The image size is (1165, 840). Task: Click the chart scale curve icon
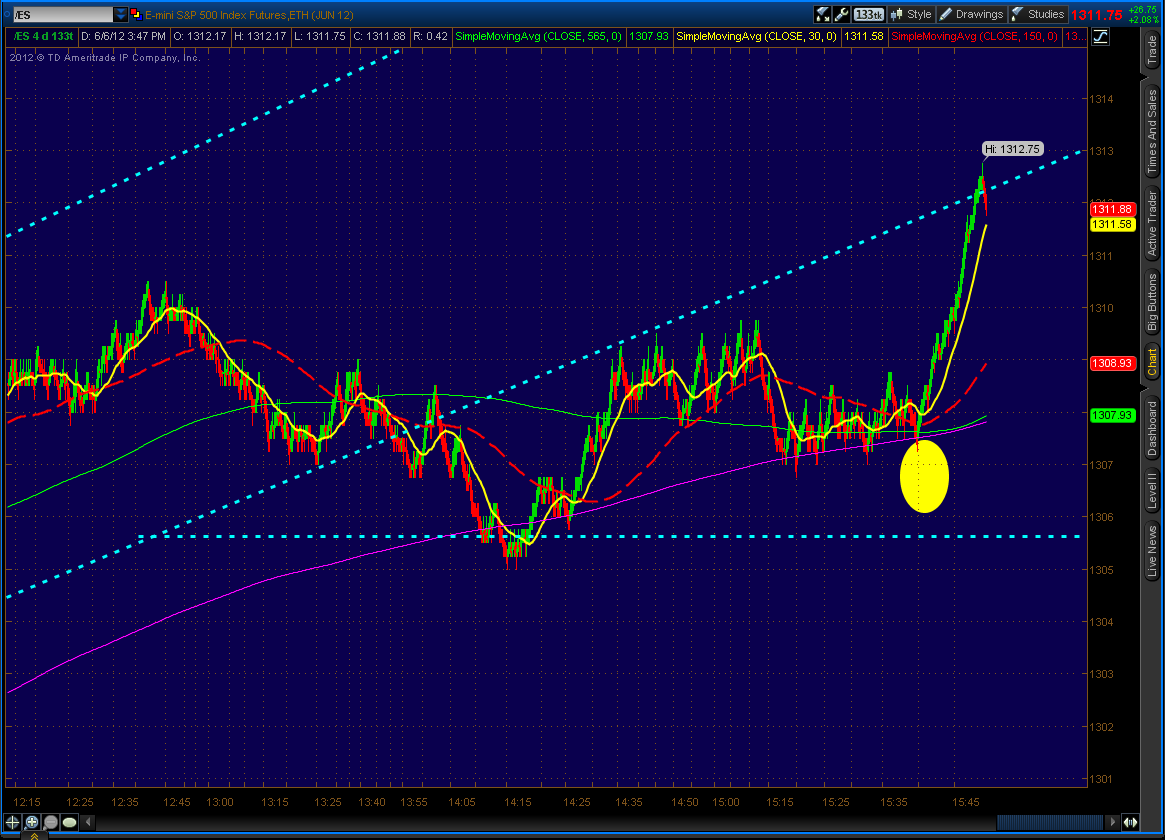(1100, 36)
